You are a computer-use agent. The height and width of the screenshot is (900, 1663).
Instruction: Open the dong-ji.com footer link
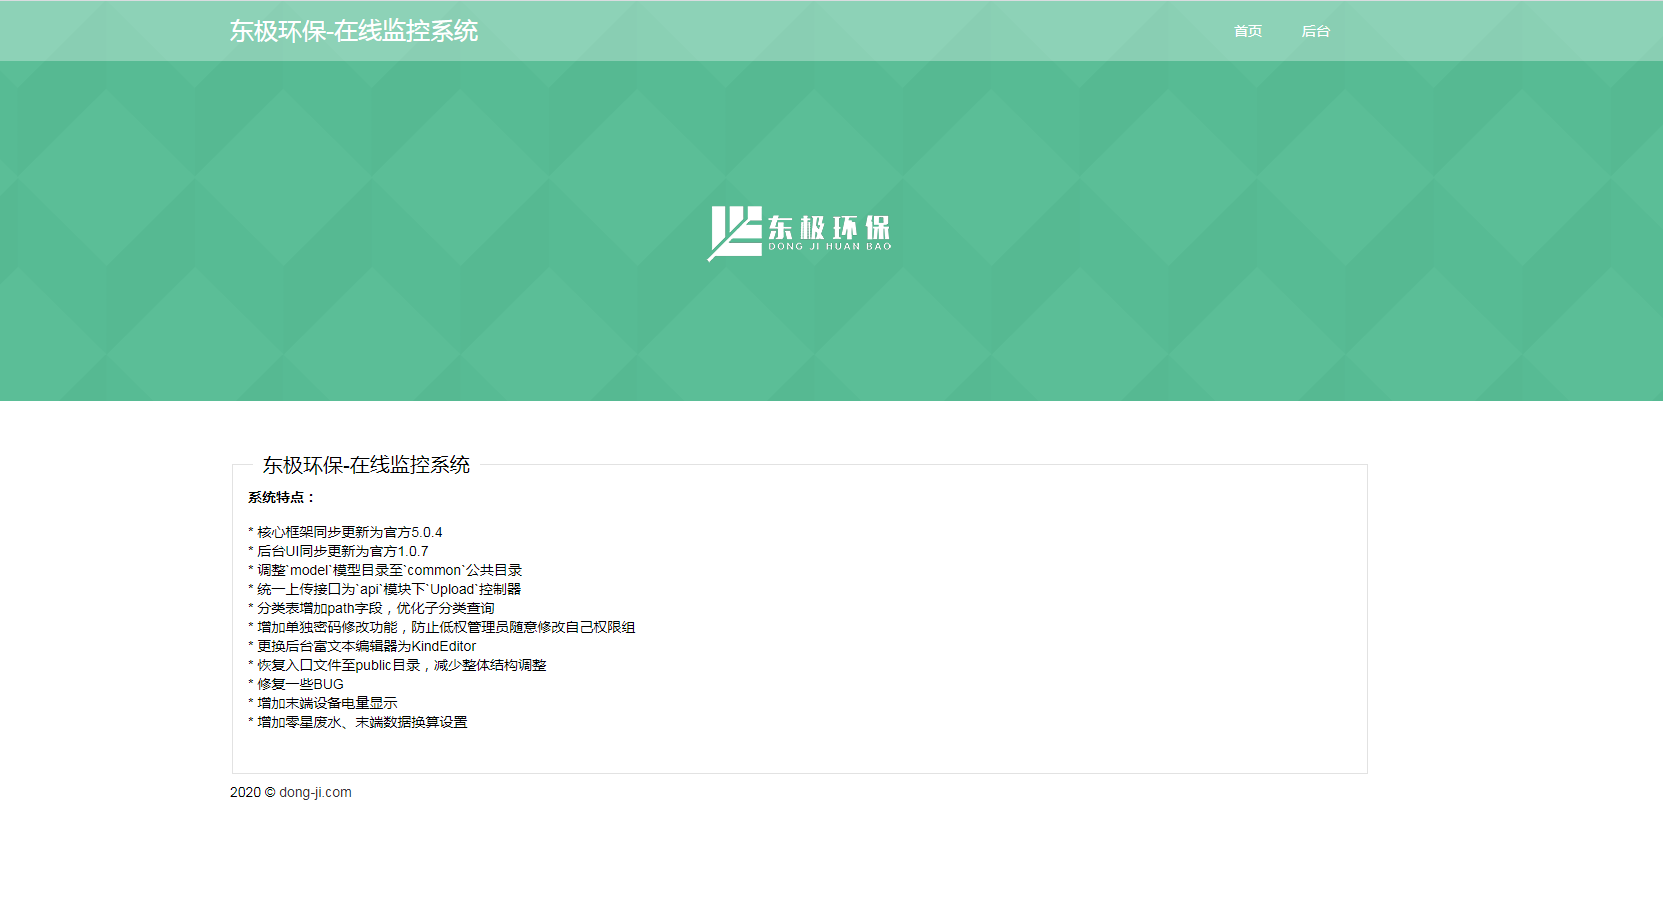(315, 792)
